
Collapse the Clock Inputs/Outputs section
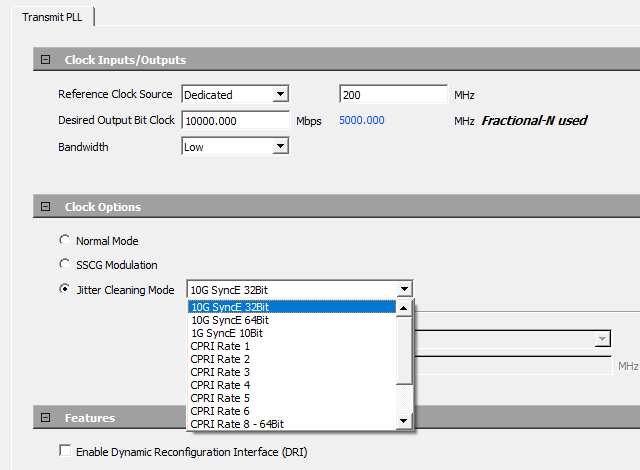click(45, 60)
